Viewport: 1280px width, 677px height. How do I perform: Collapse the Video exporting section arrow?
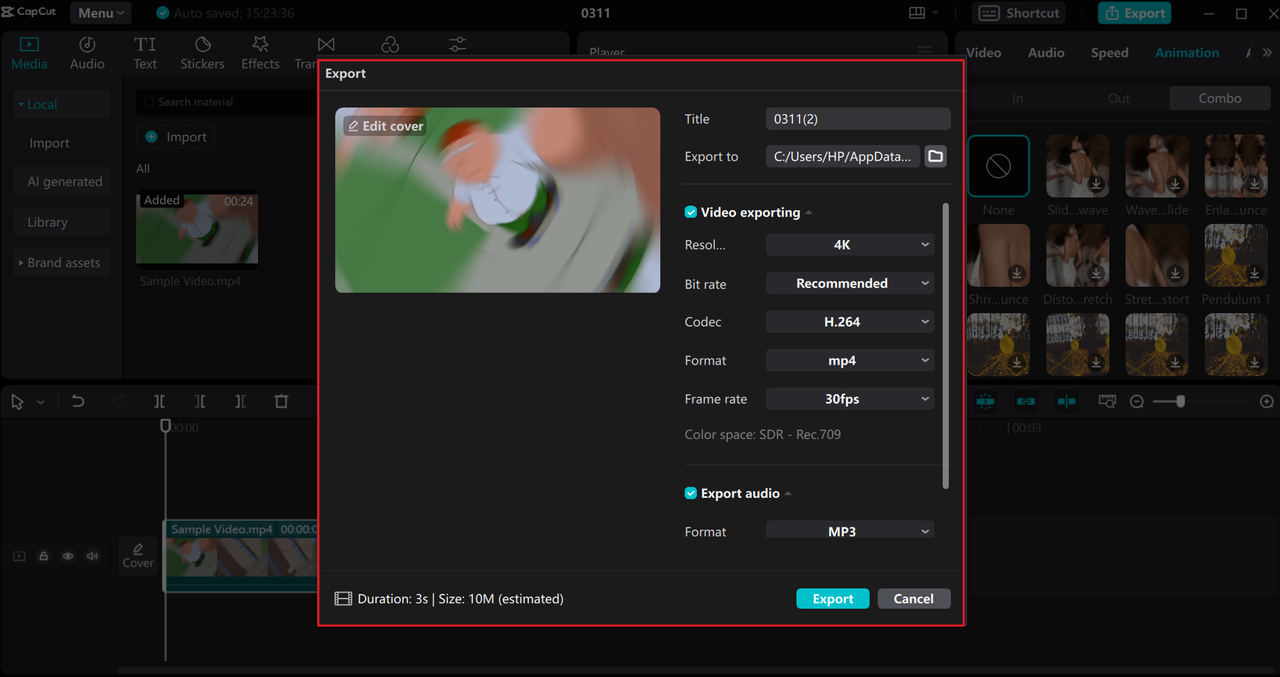[809, 213]
